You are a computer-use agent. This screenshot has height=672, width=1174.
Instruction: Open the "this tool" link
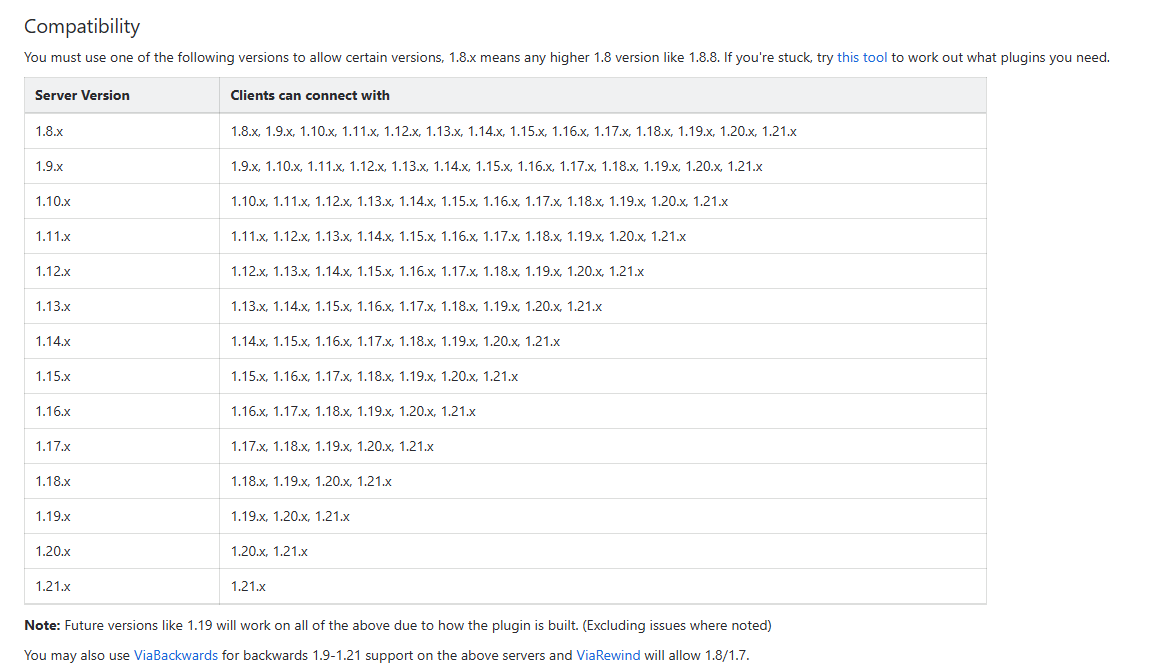point(862,57)
